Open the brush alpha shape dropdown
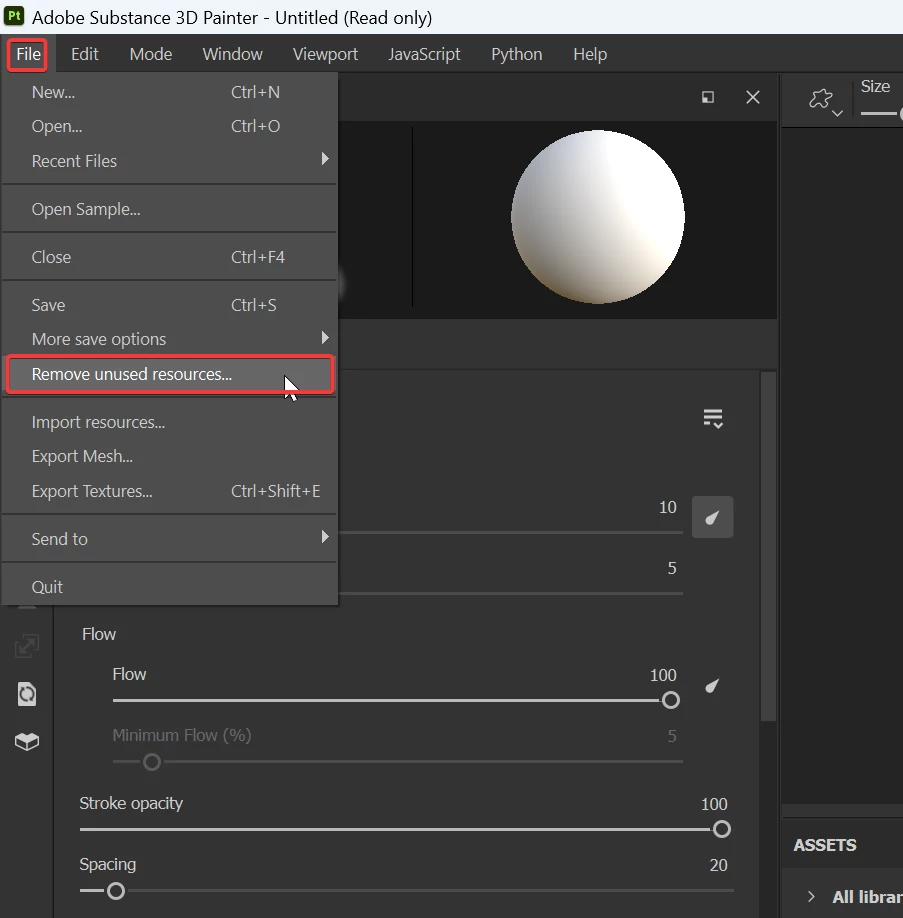 [825, 102]
